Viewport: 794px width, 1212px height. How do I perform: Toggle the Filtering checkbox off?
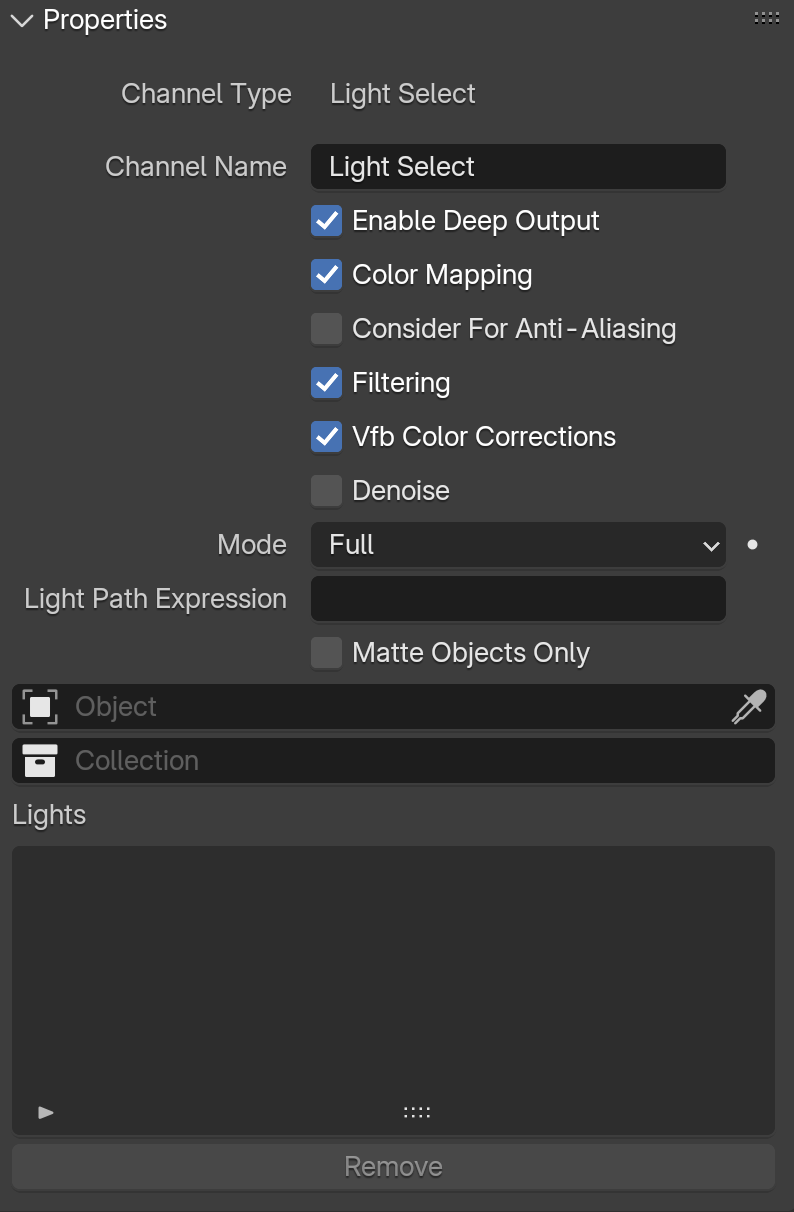point(326,383)
